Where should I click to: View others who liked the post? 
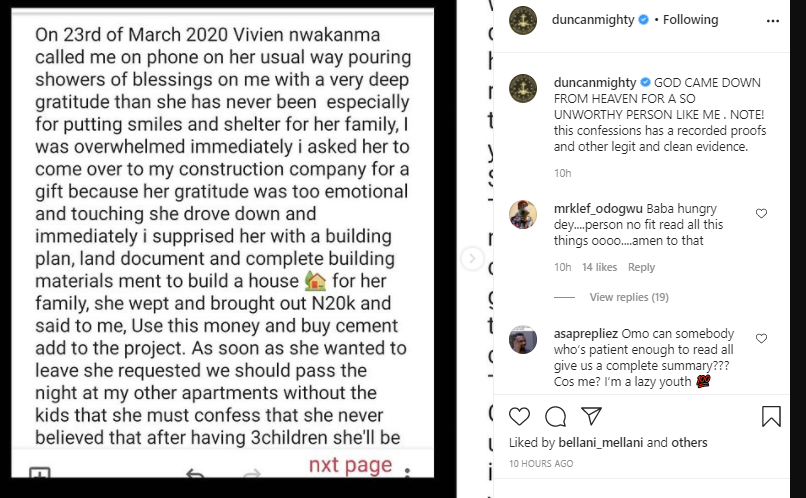click(689, 443)
